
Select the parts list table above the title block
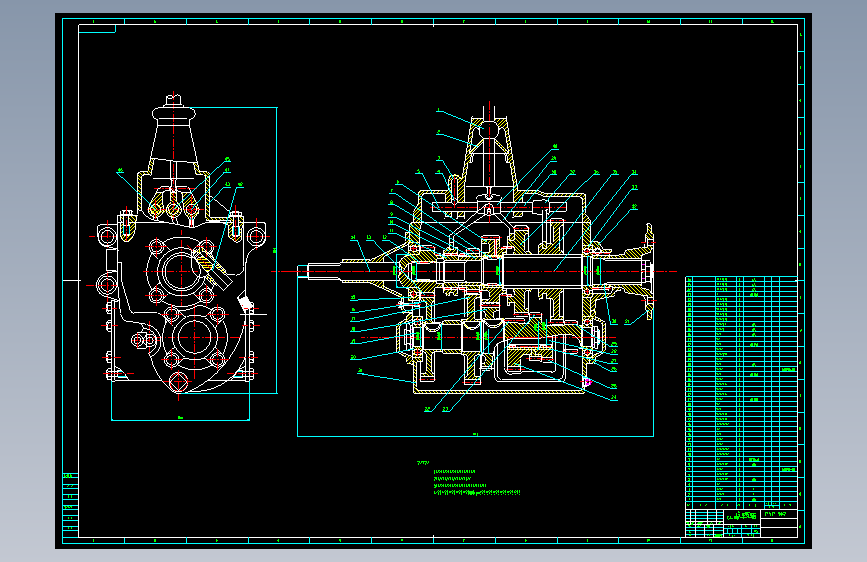tap(741, 392)
